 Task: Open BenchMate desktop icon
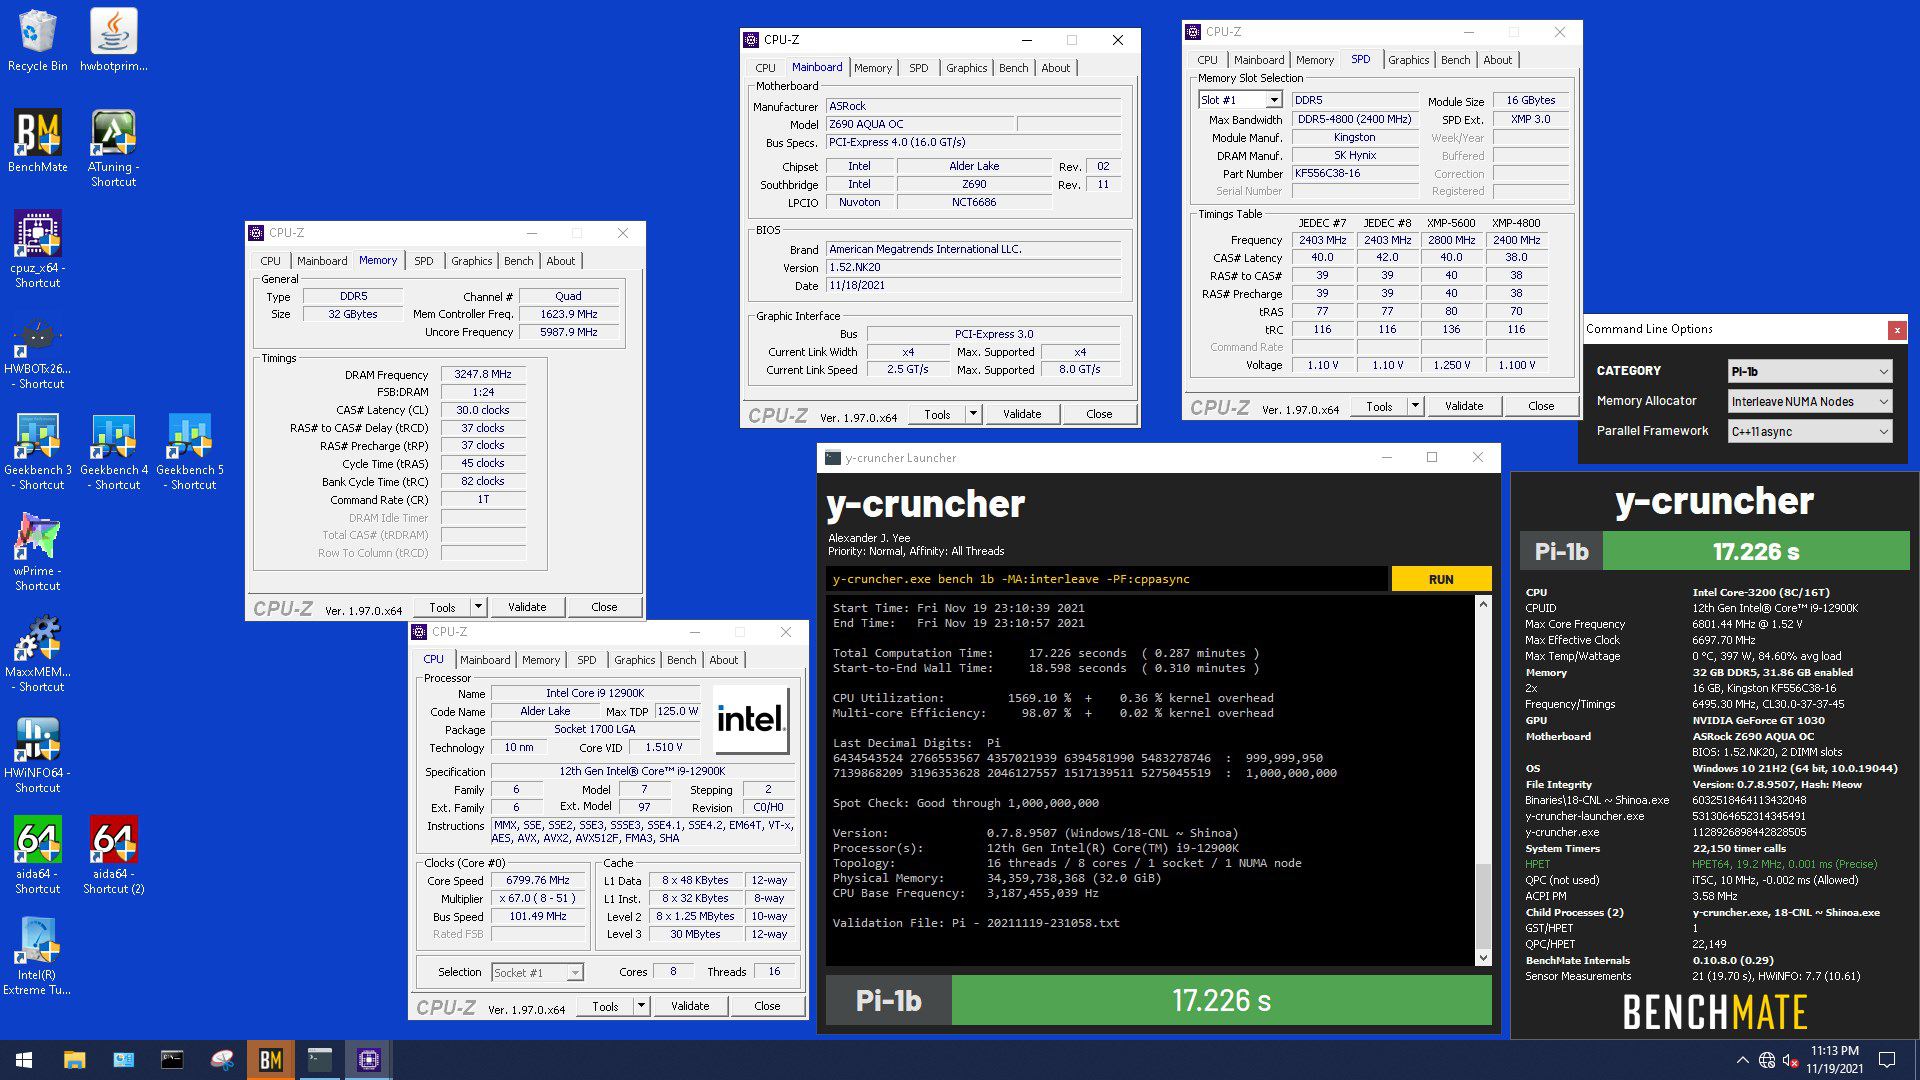coord(37,141)
